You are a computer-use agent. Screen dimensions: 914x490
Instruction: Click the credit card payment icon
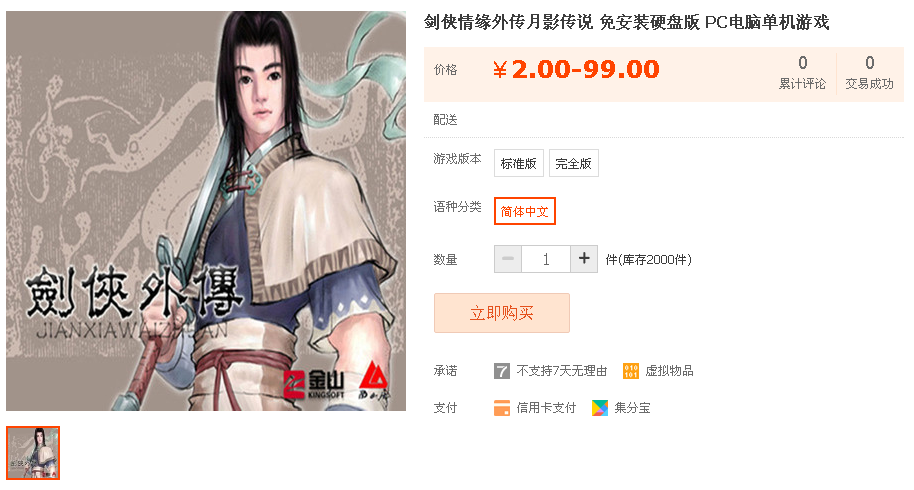tap(501, 408)
